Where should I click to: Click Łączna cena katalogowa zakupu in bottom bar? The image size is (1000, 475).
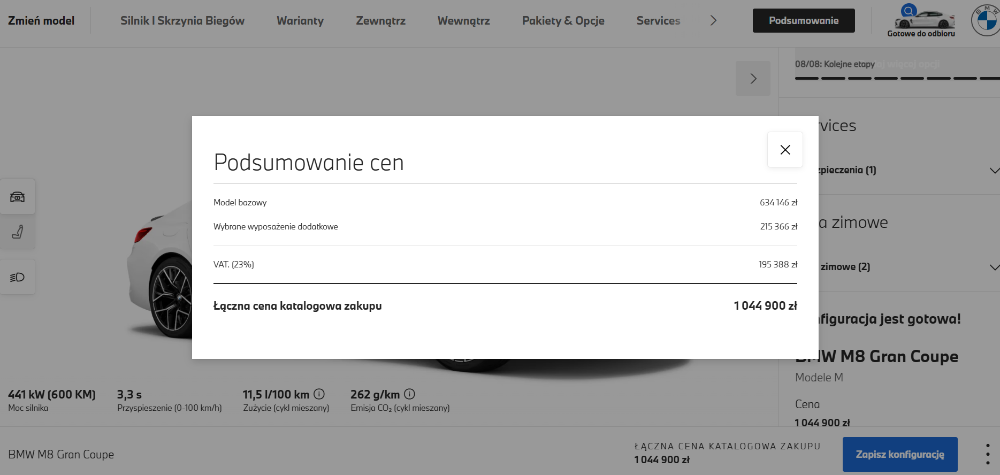[727, 446]
